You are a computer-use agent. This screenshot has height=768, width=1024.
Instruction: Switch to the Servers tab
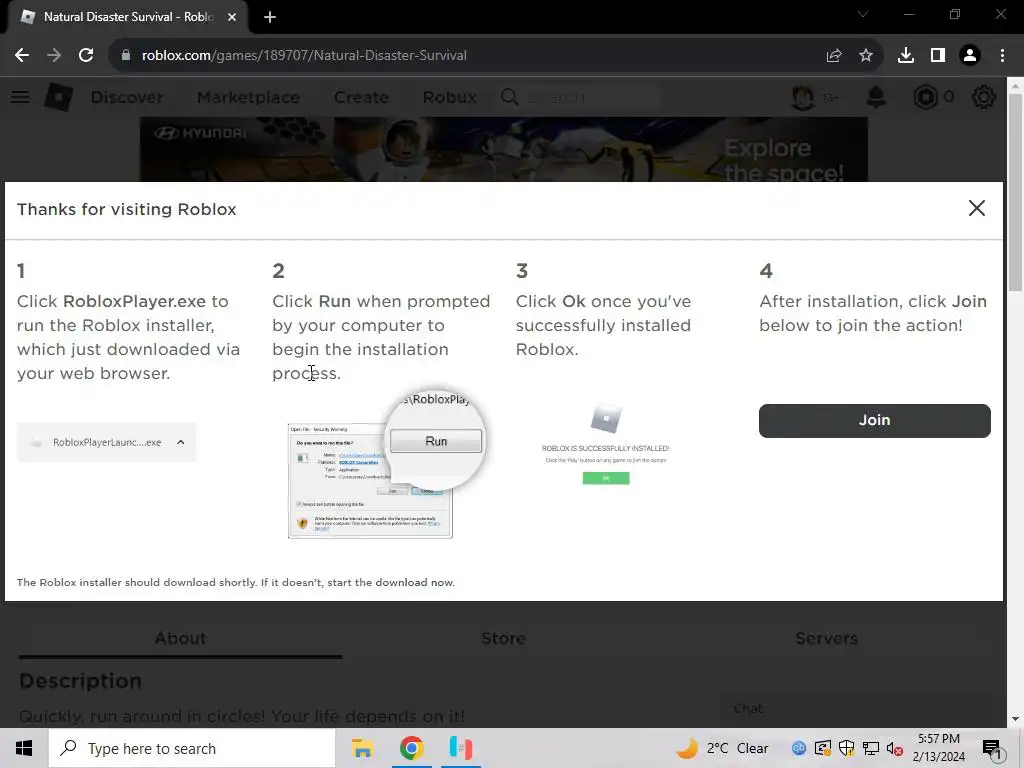click(826, 638)
